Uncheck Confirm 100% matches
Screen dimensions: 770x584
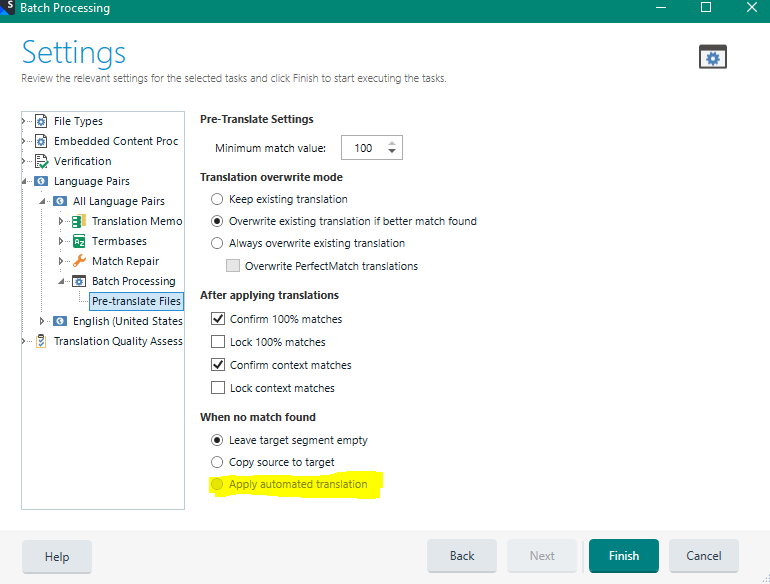(x=218, y=319)
